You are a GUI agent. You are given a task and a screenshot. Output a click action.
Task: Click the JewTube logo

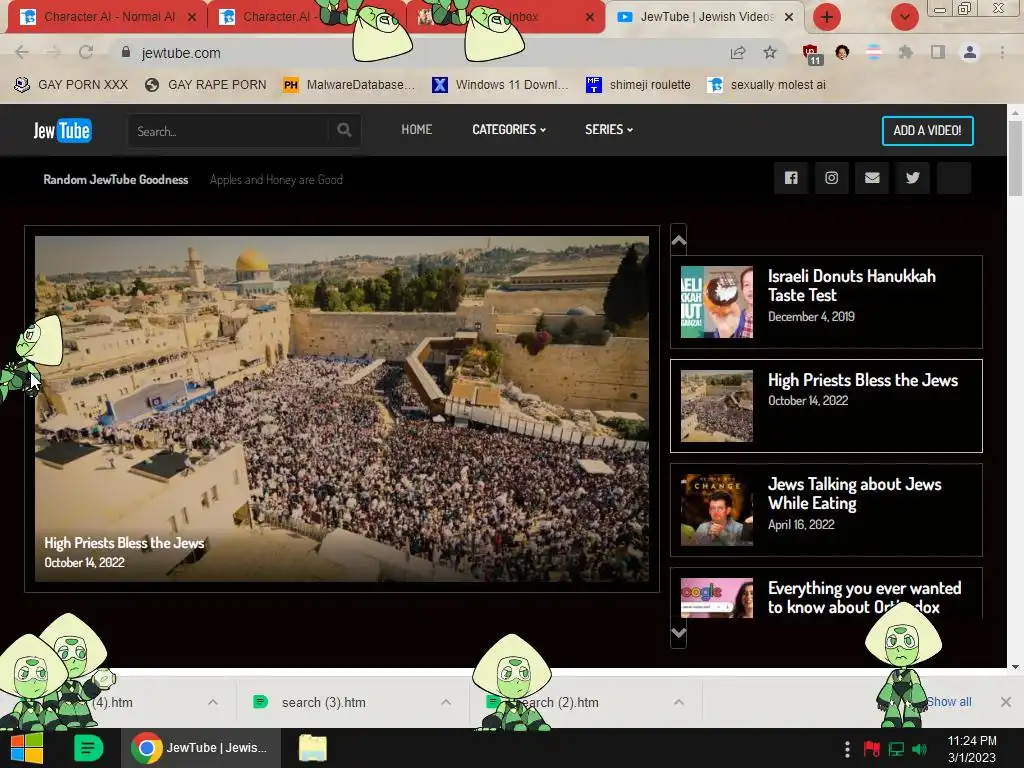point(63,131)
